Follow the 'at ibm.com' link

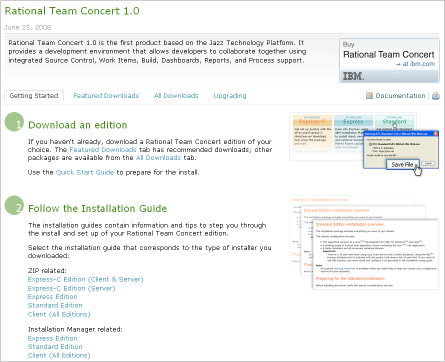point(415,64)
